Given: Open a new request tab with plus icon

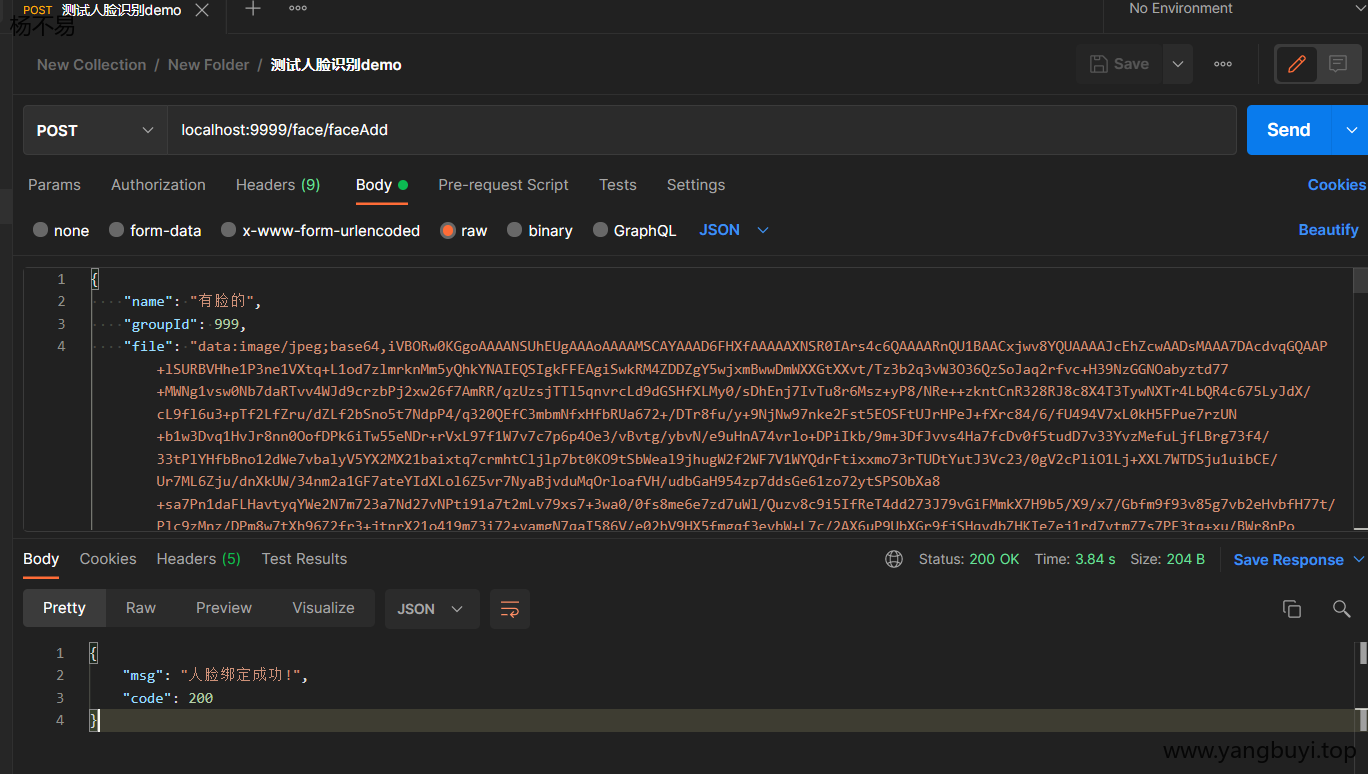Looking at the screenshot, I should (x=253, y=9).
